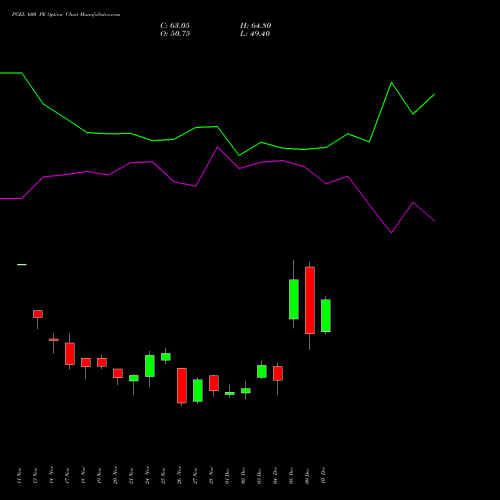
Task: Click the 04 Dec date label
Action: 275,476
